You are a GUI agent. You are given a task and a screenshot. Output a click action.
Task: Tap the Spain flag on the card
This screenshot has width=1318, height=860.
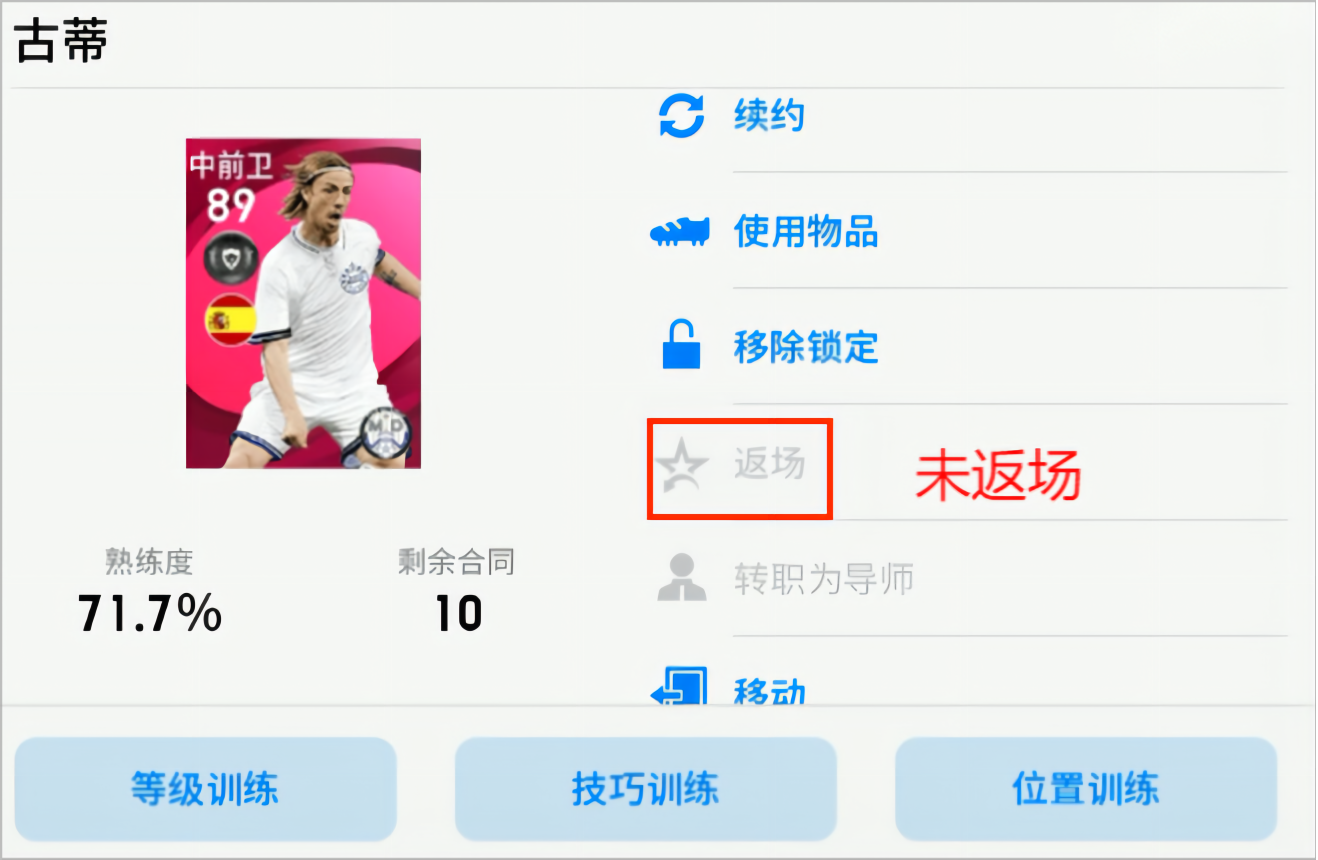click(x=231, y=320)
